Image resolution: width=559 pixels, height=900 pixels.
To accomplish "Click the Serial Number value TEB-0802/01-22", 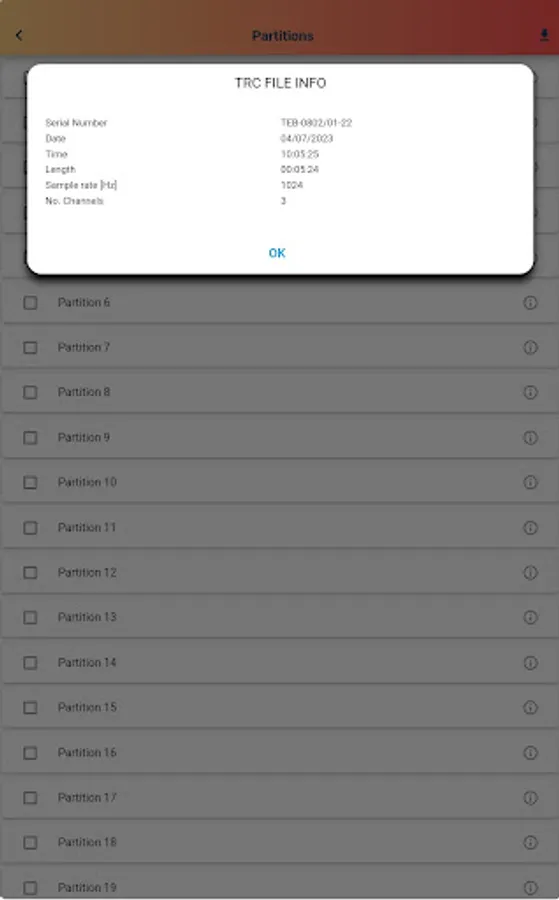I will click(316, 123).
